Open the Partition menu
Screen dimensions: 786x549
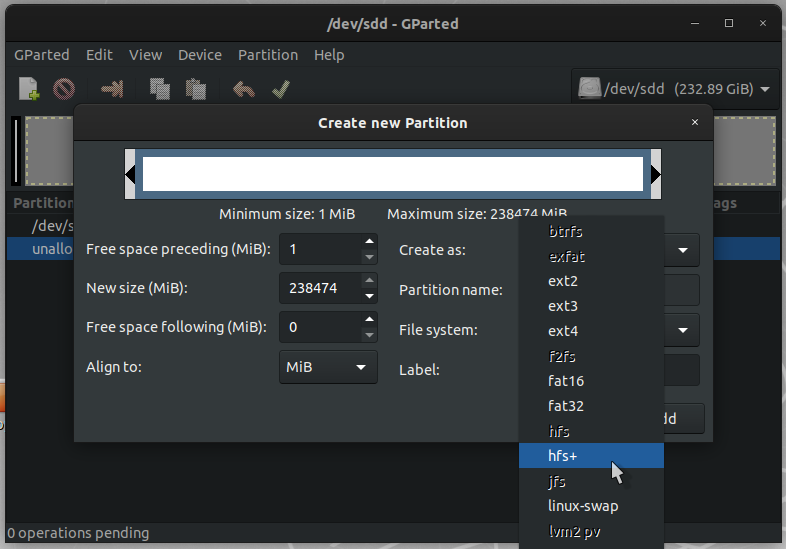tap(268, 55)
